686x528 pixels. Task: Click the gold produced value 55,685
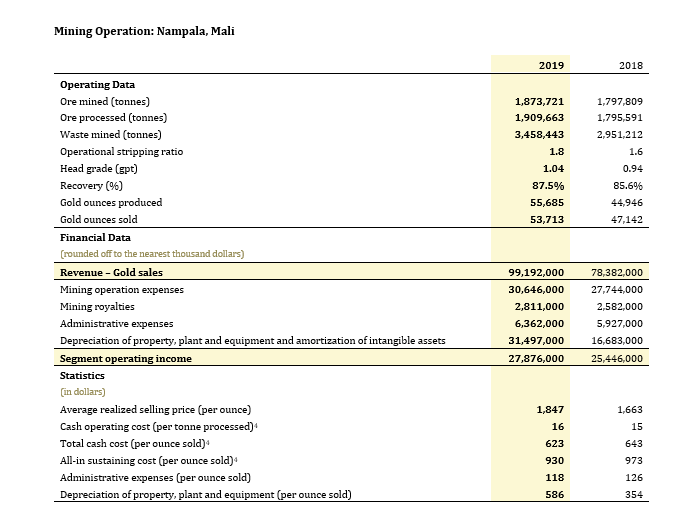point(547,203)
